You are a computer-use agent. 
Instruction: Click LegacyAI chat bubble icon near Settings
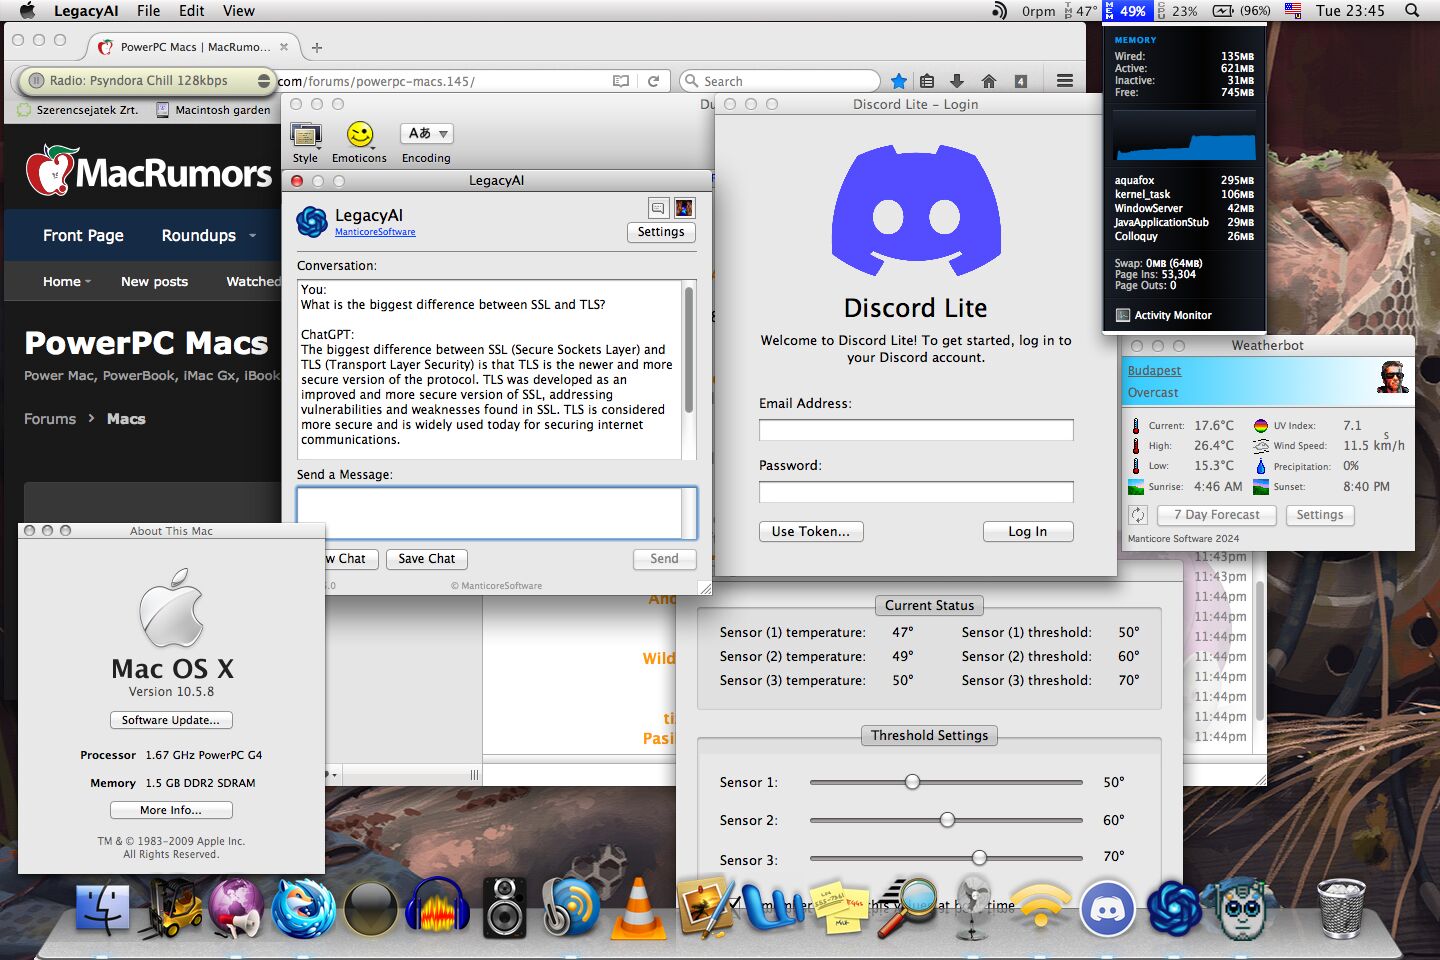(x=658, y=208)
